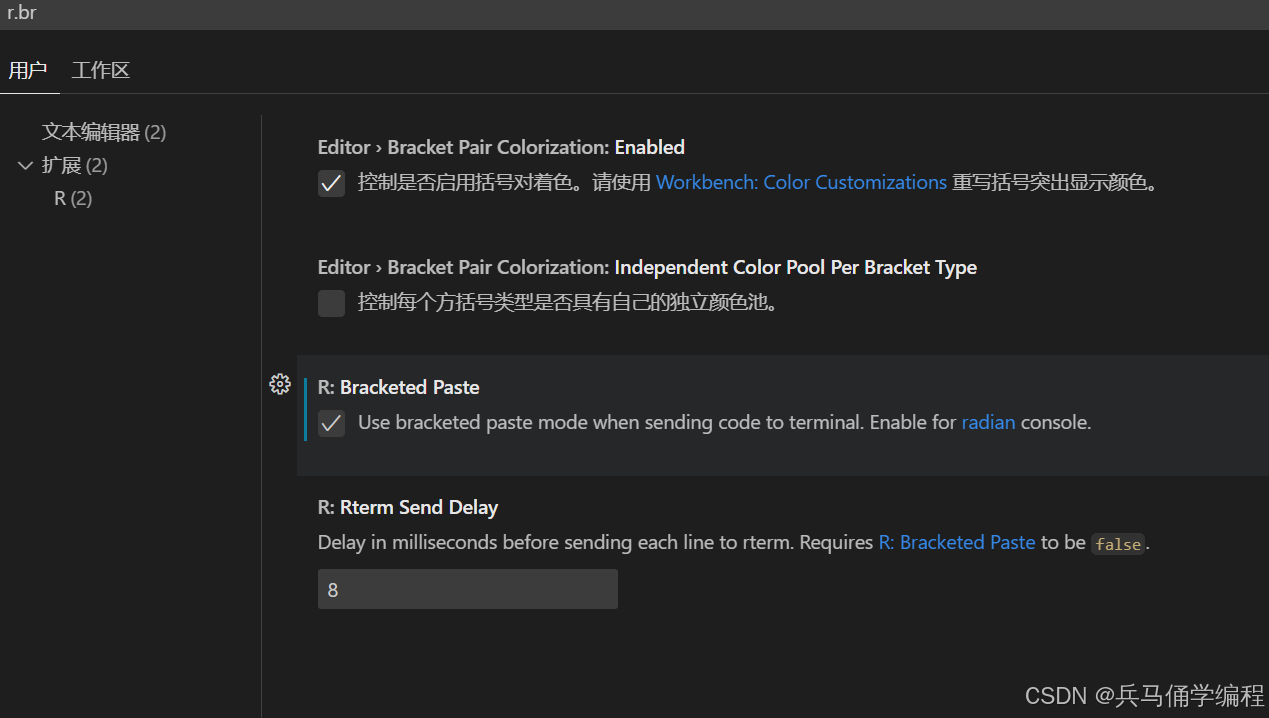Open the R: Bracketed Paste link
Screen dimensions: 1269x718
click(957, 543)
